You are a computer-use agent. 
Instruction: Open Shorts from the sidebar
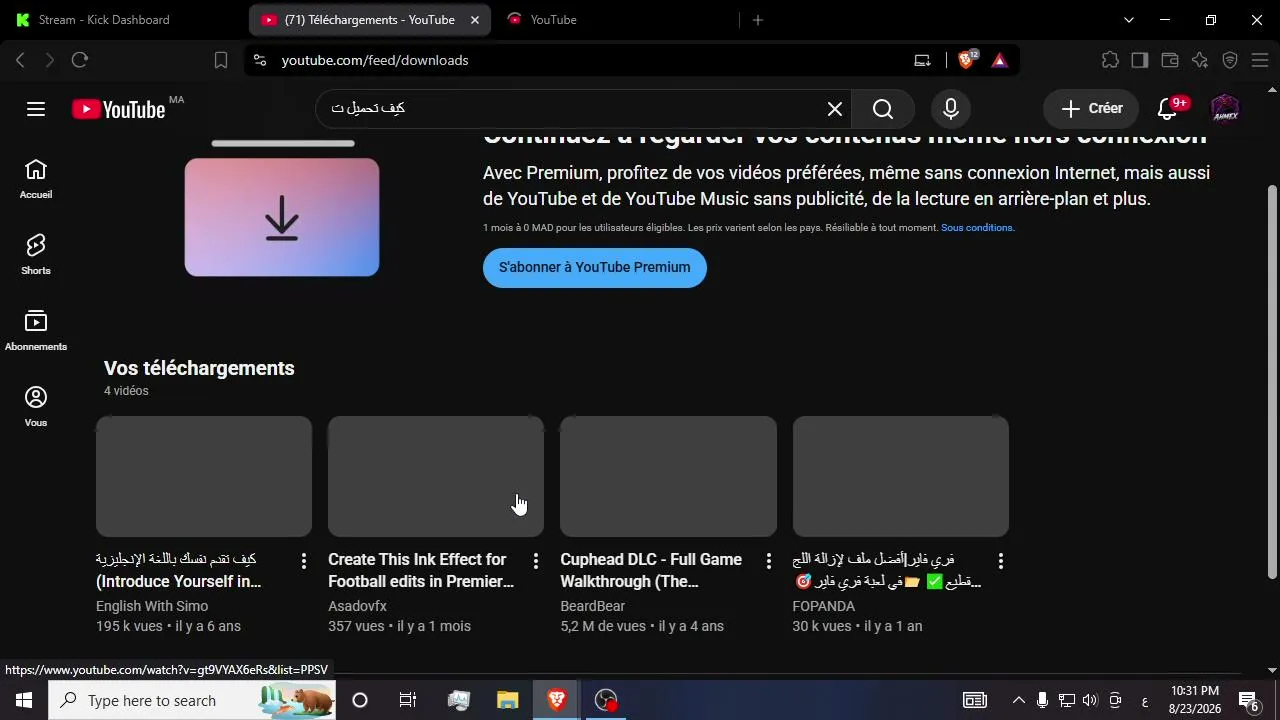click(x=36, y=256)
